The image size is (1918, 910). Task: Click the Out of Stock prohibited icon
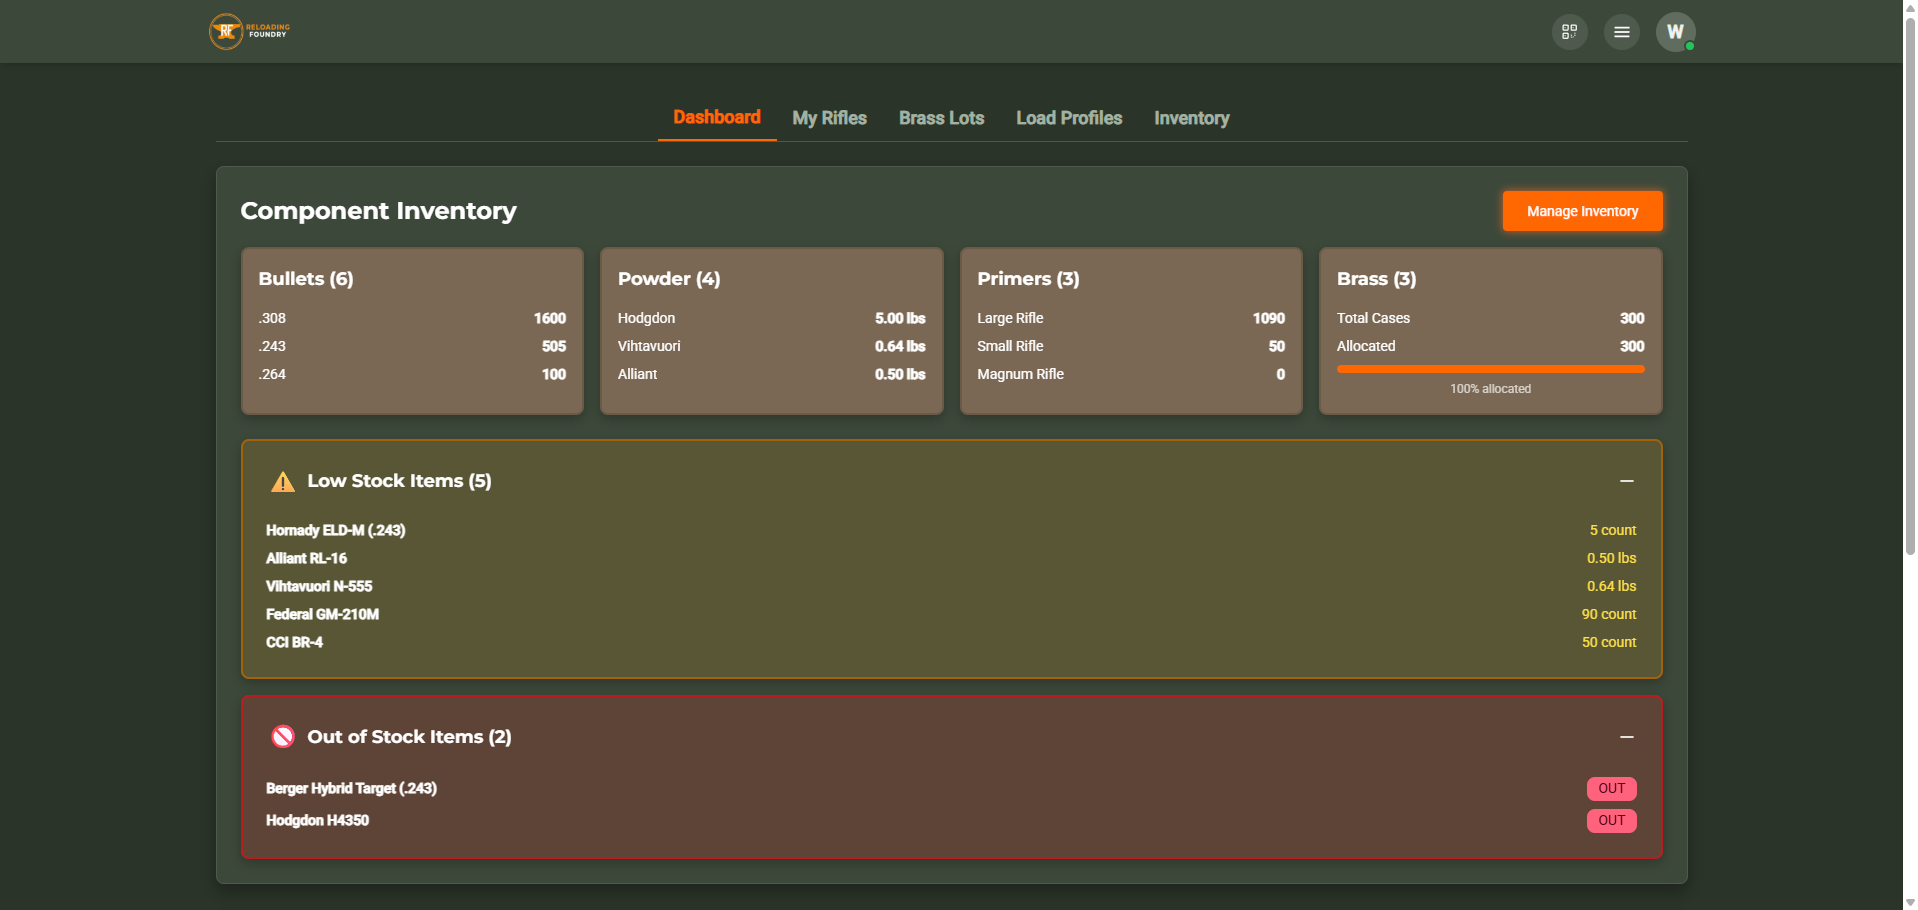click(283, 737)
